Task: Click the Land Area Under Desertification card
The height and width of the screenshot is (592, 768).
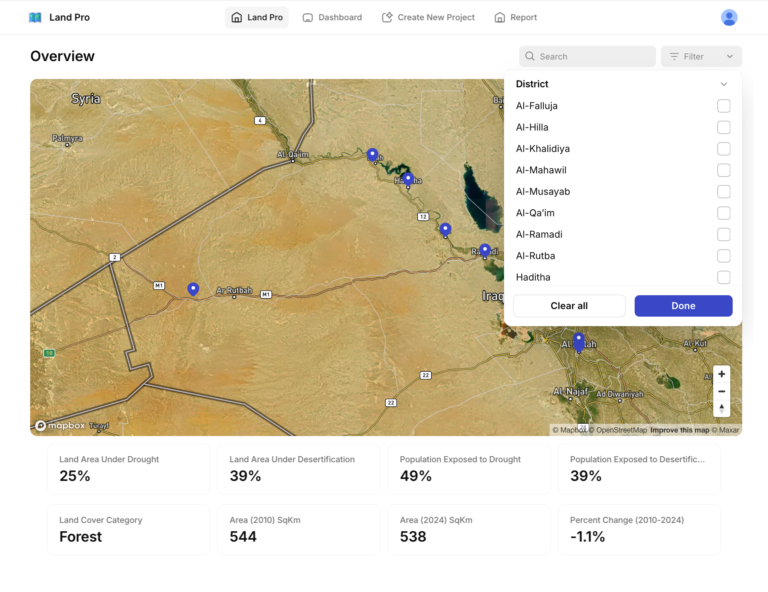Action: point(299,469)
